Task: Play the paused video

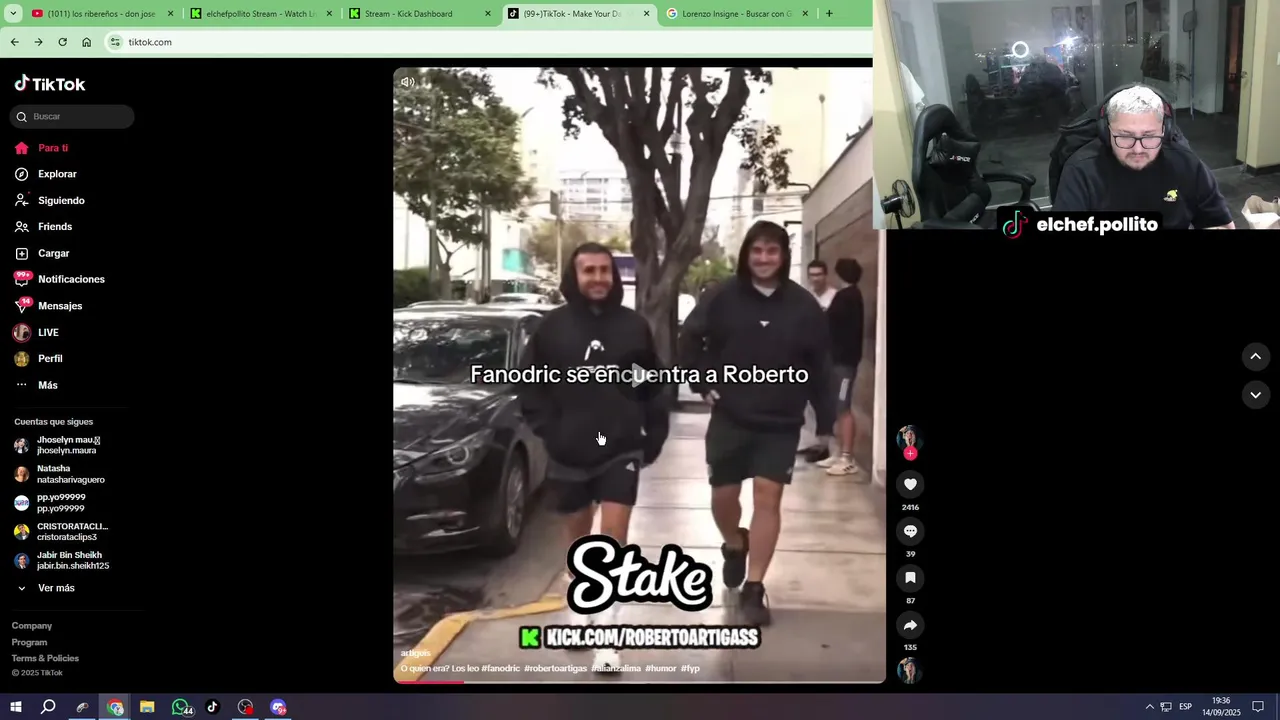Action: click(x=639, y=374)
